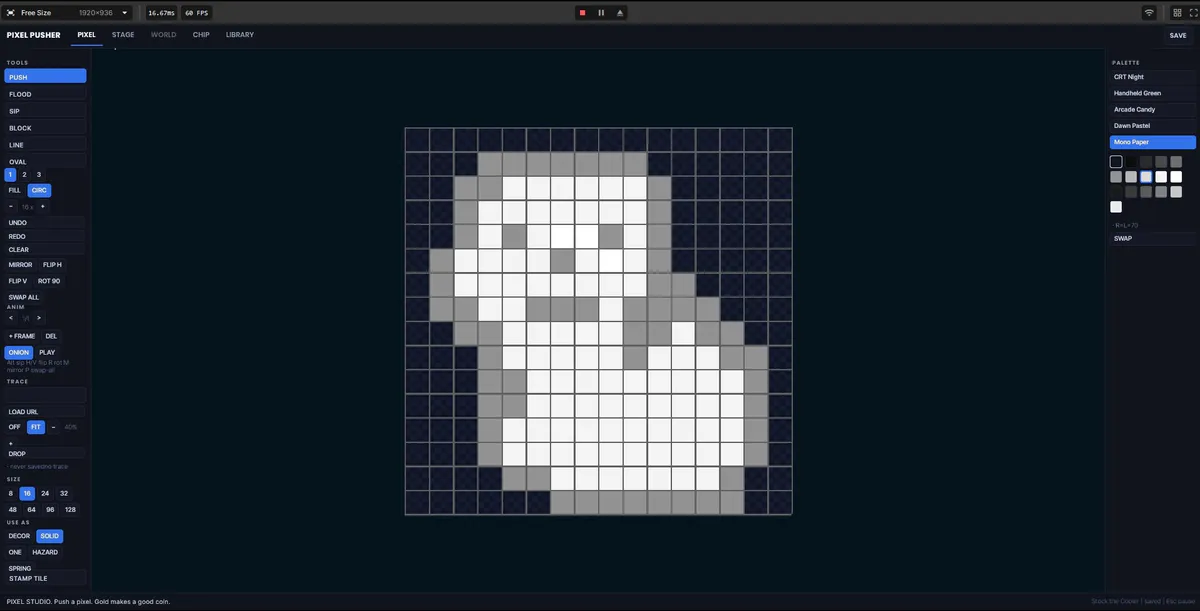Choose the Arcade Candy palette
This screenshot has height=611, width=1200.
point(1152,109)
